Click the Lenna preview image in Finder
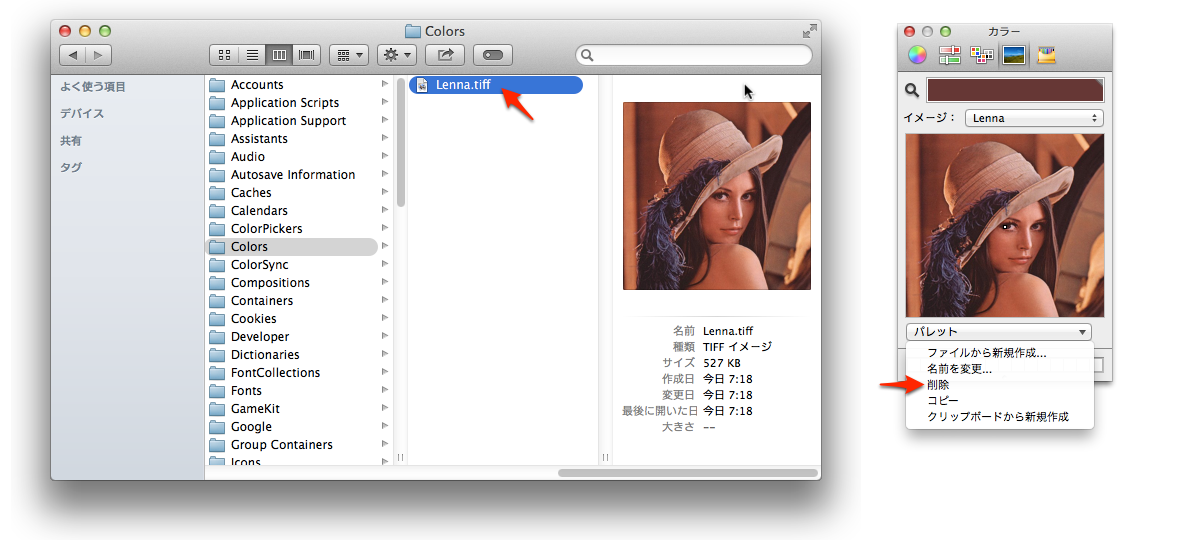 [x=717, y=196]
